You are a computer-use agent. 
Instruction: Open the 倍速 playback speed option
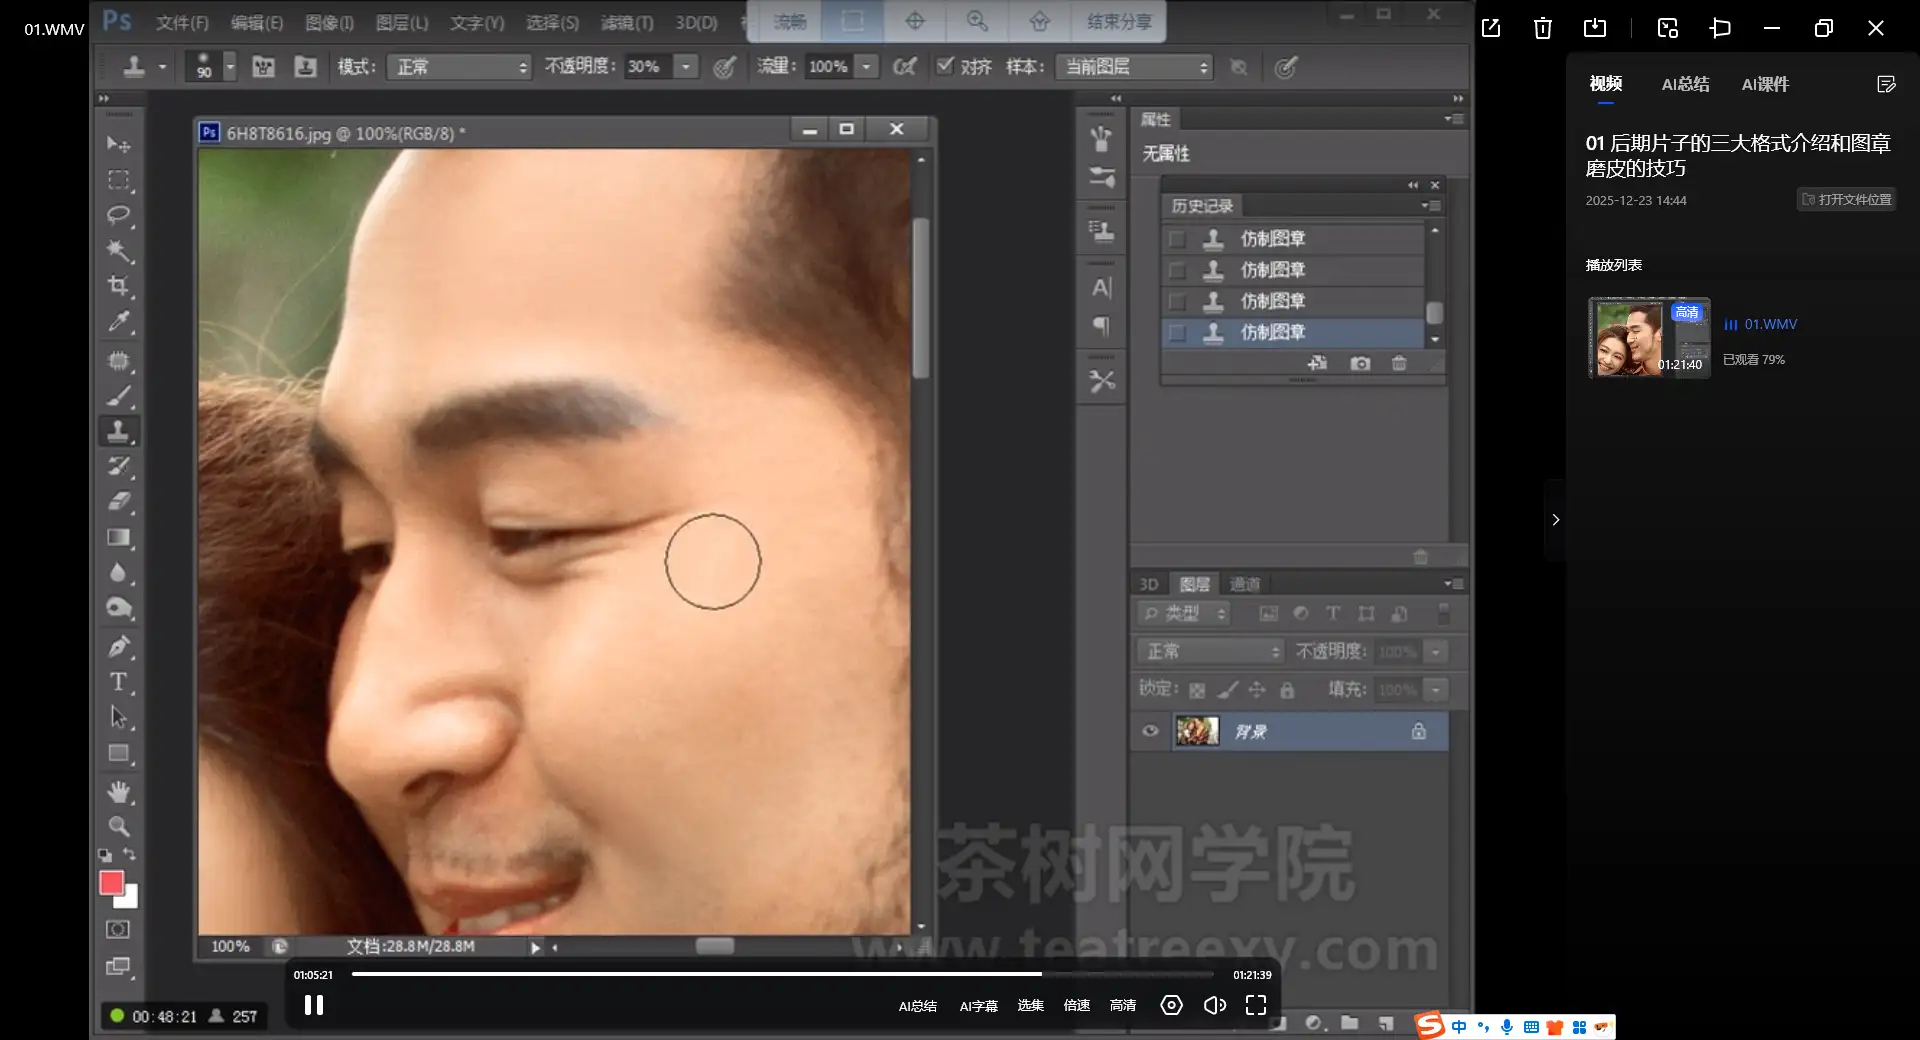[x=1077, y=1005]
